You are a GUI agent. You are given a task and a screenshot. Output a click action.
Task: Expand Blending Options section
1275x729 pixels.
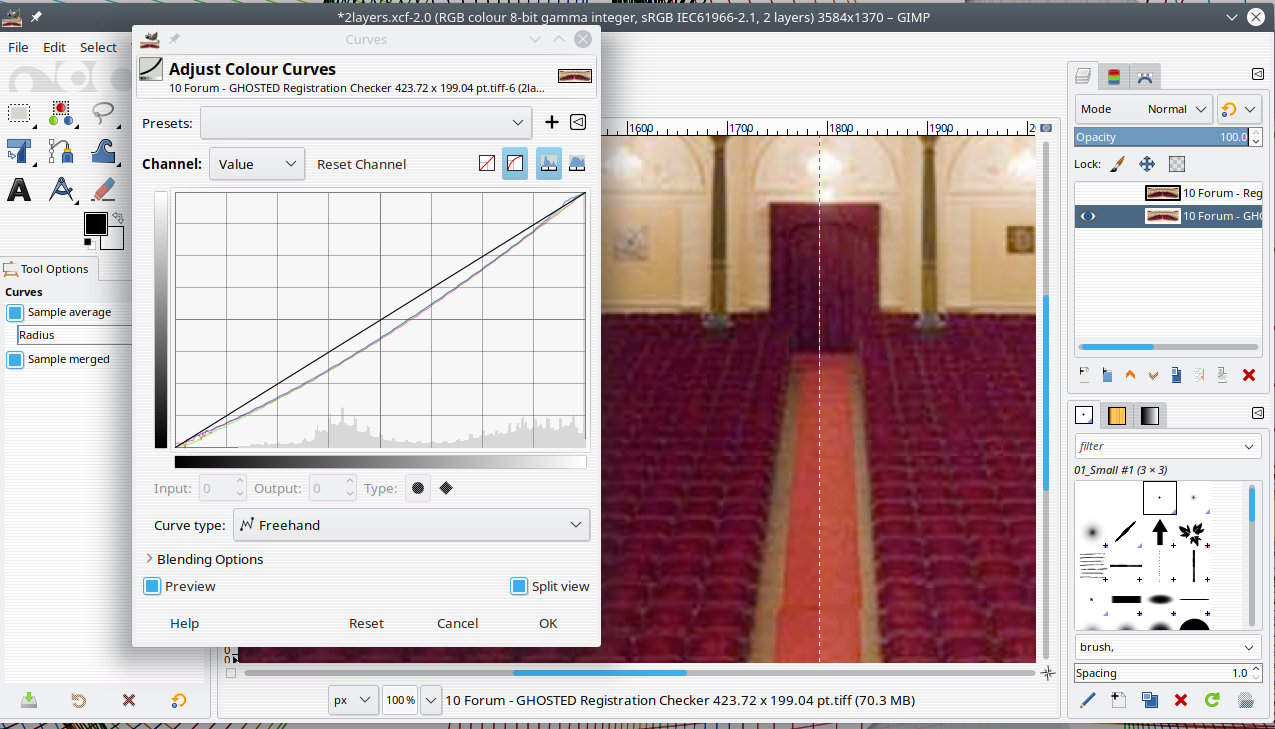205,559
